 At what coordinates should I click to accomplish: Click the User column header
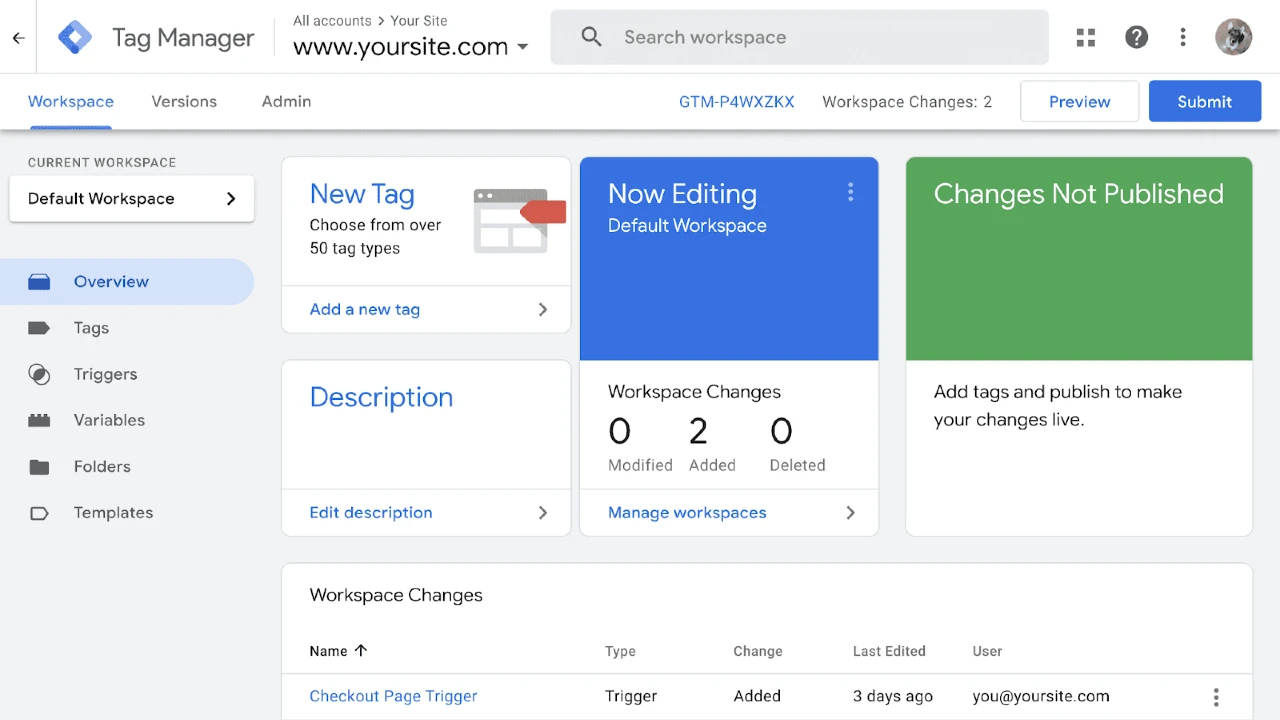[987, 651]
